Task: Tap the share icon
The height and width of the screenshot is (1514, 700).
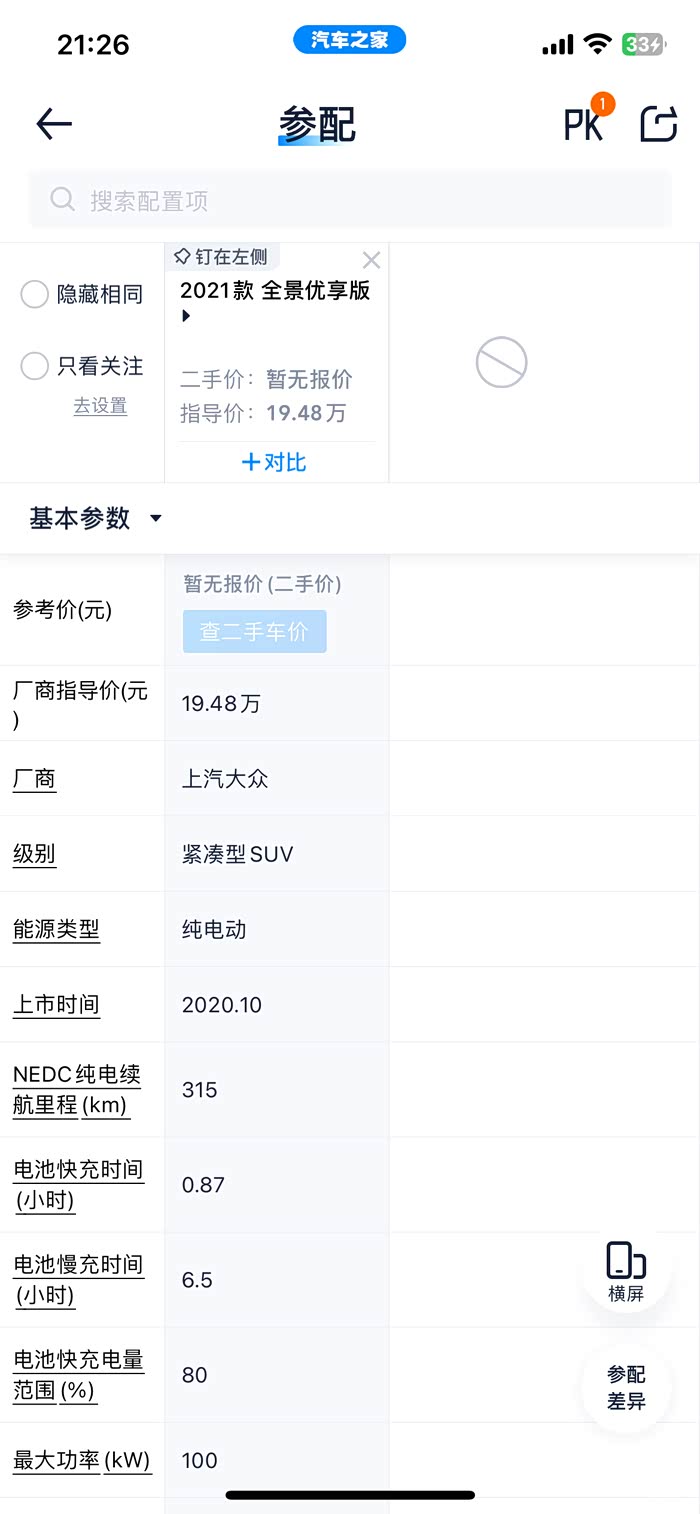Action: (659, 124)
